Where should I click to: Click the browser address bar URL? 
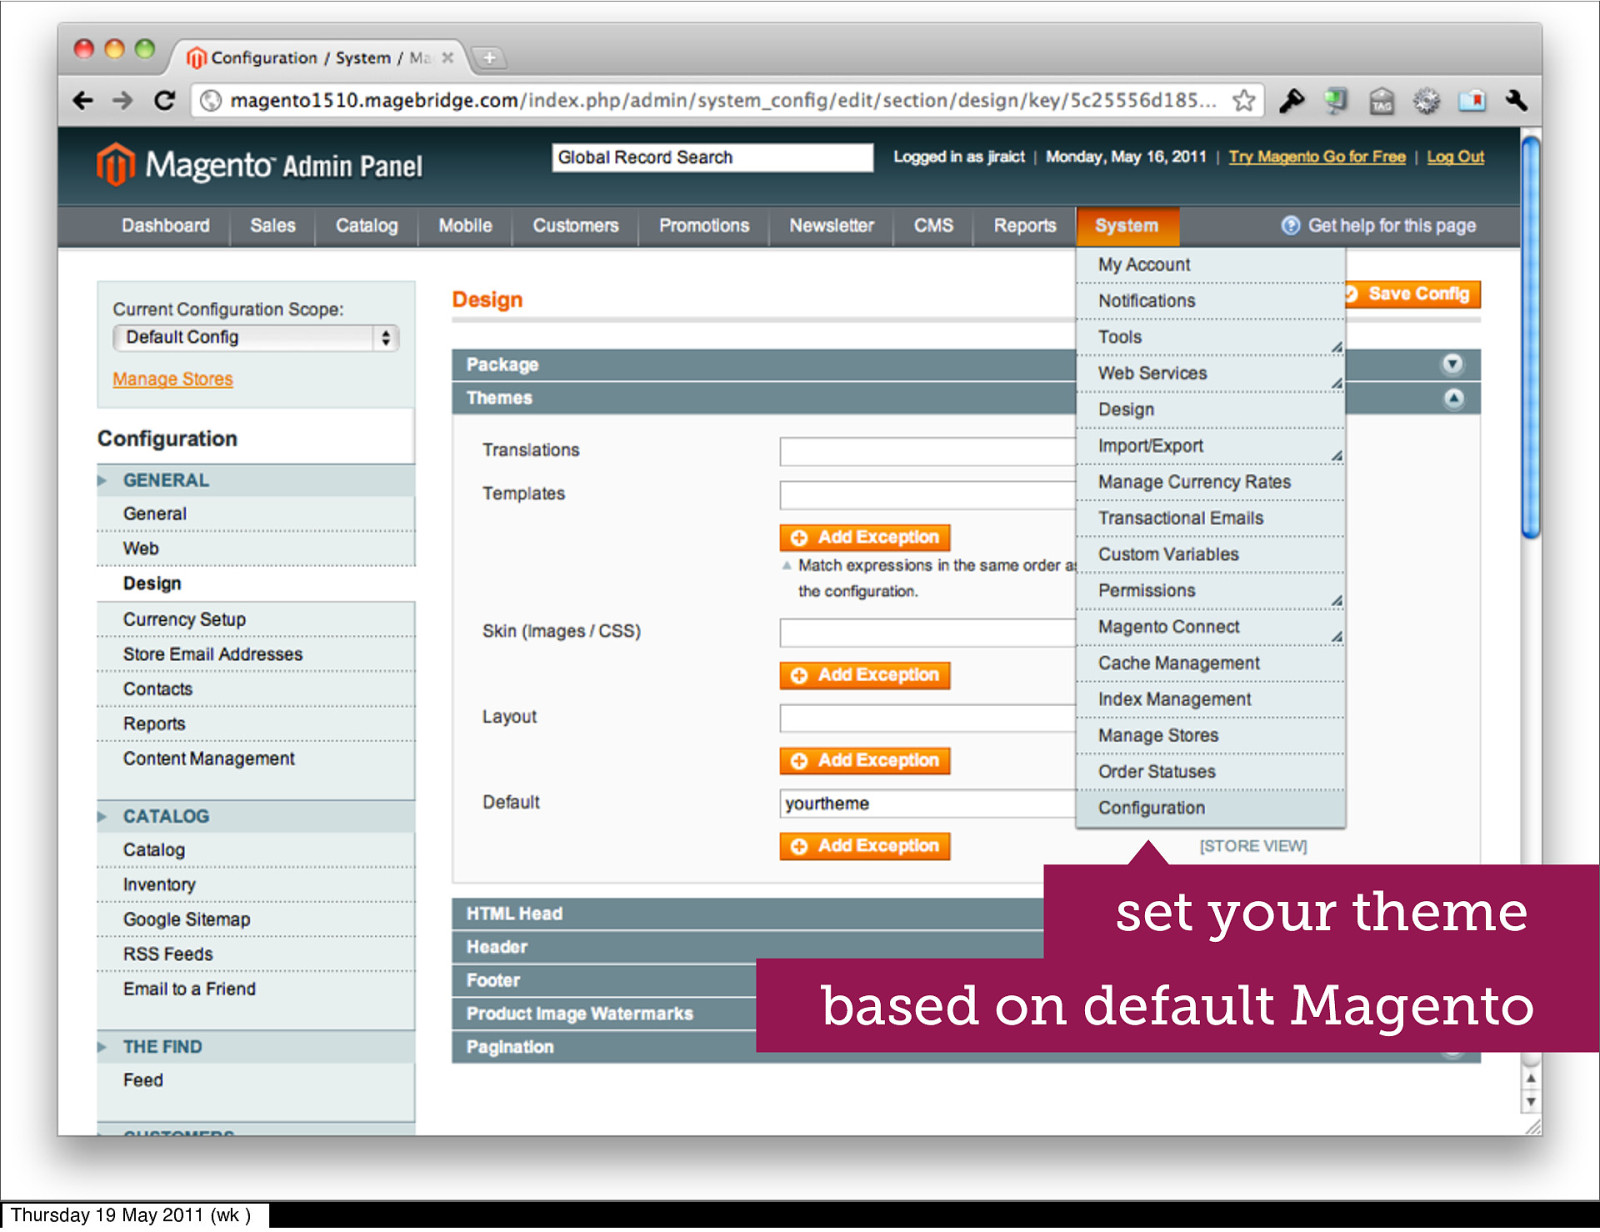pyautogui.click(x=724, y=100)
